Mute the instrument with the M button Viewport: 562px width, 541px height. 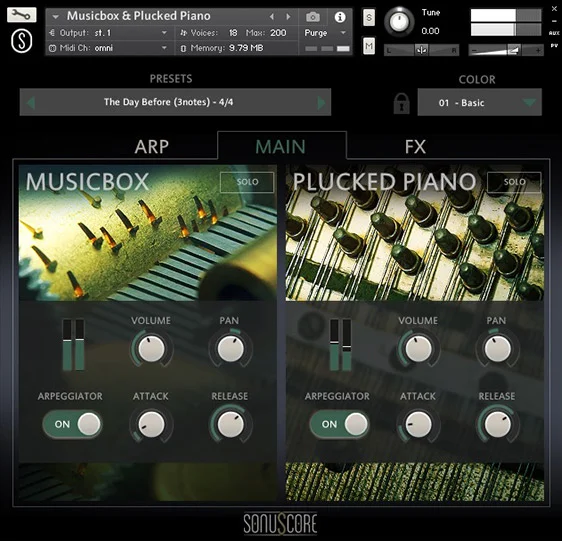(369, 46)
